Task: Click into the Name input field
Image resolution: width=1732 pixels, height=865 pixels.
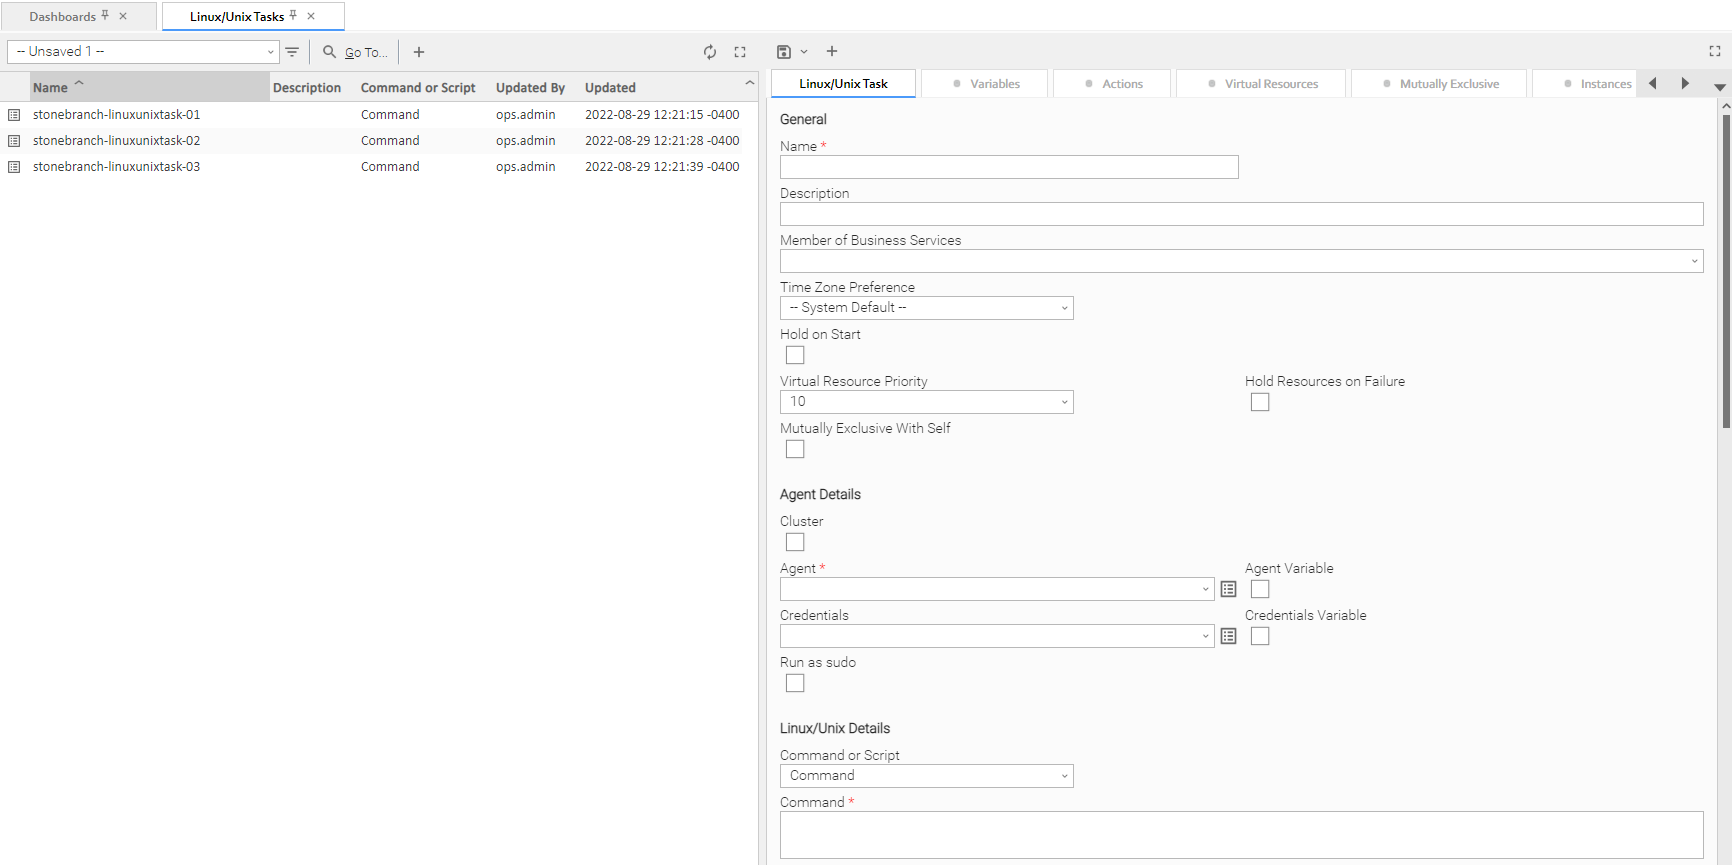Action: click(1008, 167)
